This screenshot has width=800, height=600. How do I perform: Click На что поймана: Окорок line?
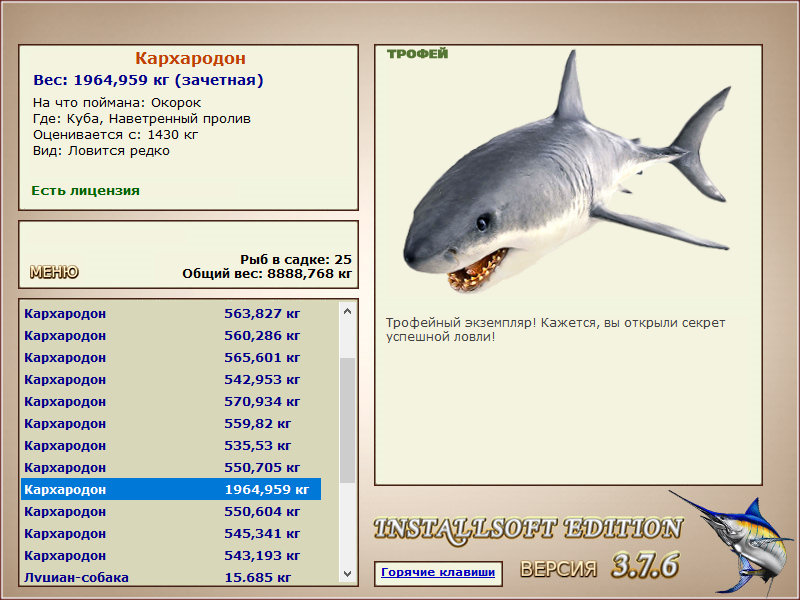click(117, 103)
